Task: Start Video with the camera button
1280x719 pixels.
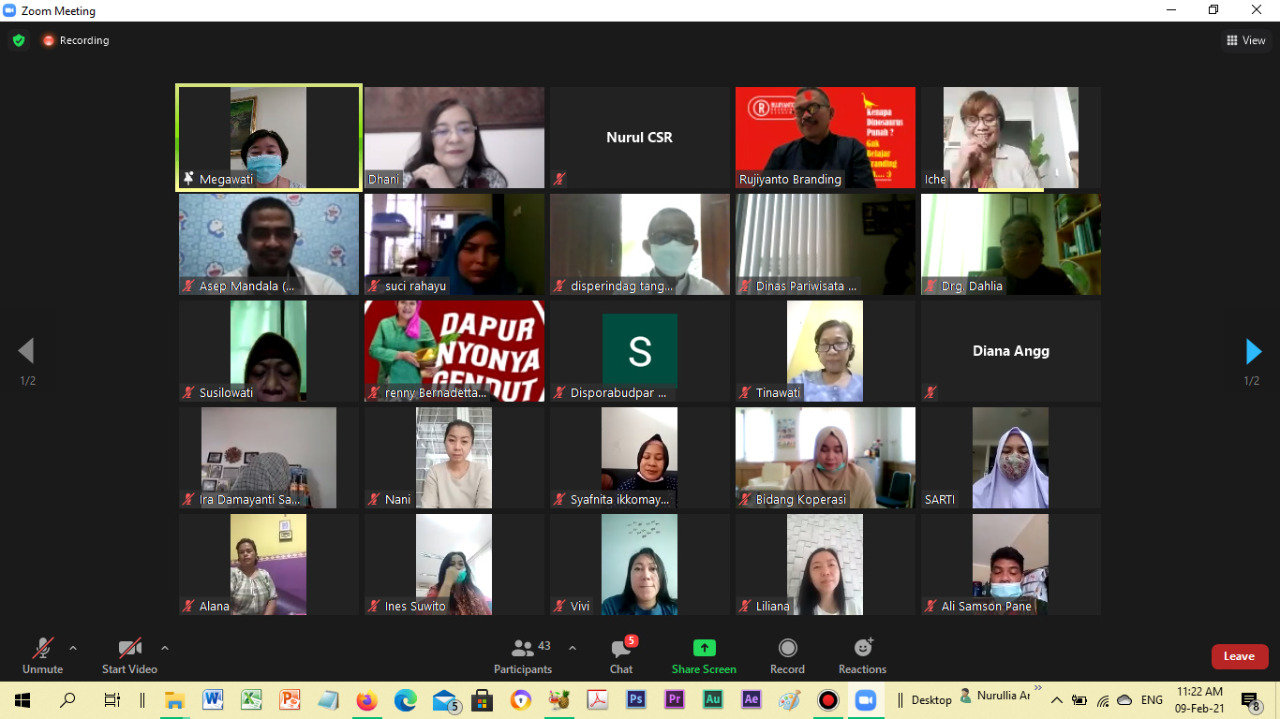Action: [129, 656]
